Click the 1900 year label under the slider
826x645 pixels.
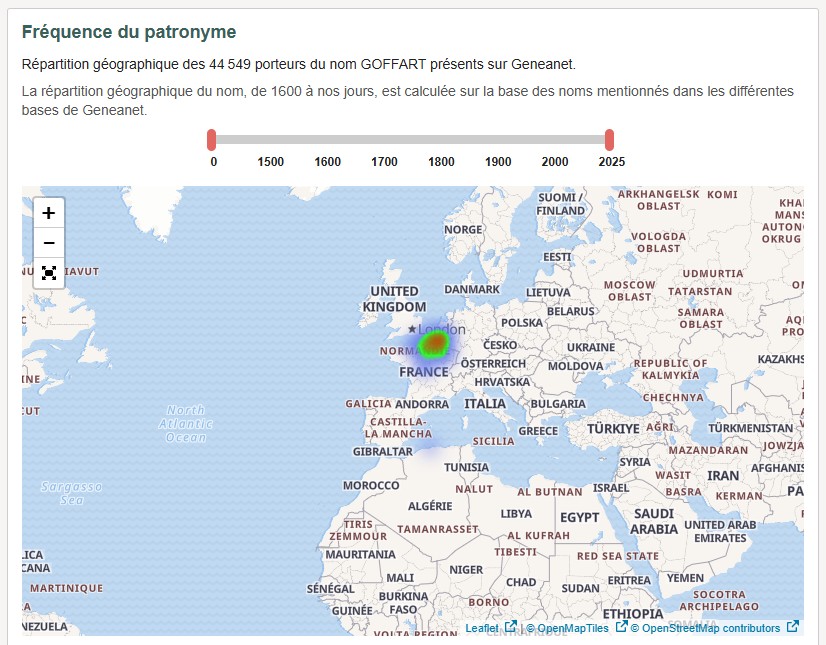click(498, 162)
